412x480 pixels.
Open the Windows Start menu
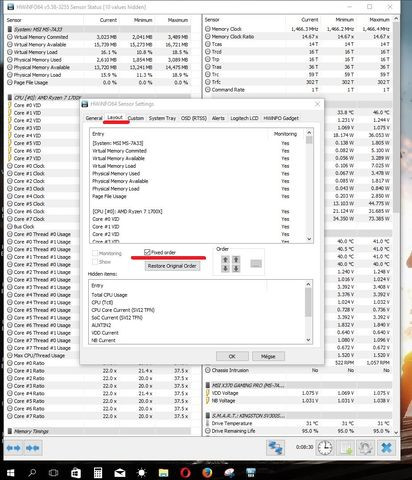click(x=11, y=472)
